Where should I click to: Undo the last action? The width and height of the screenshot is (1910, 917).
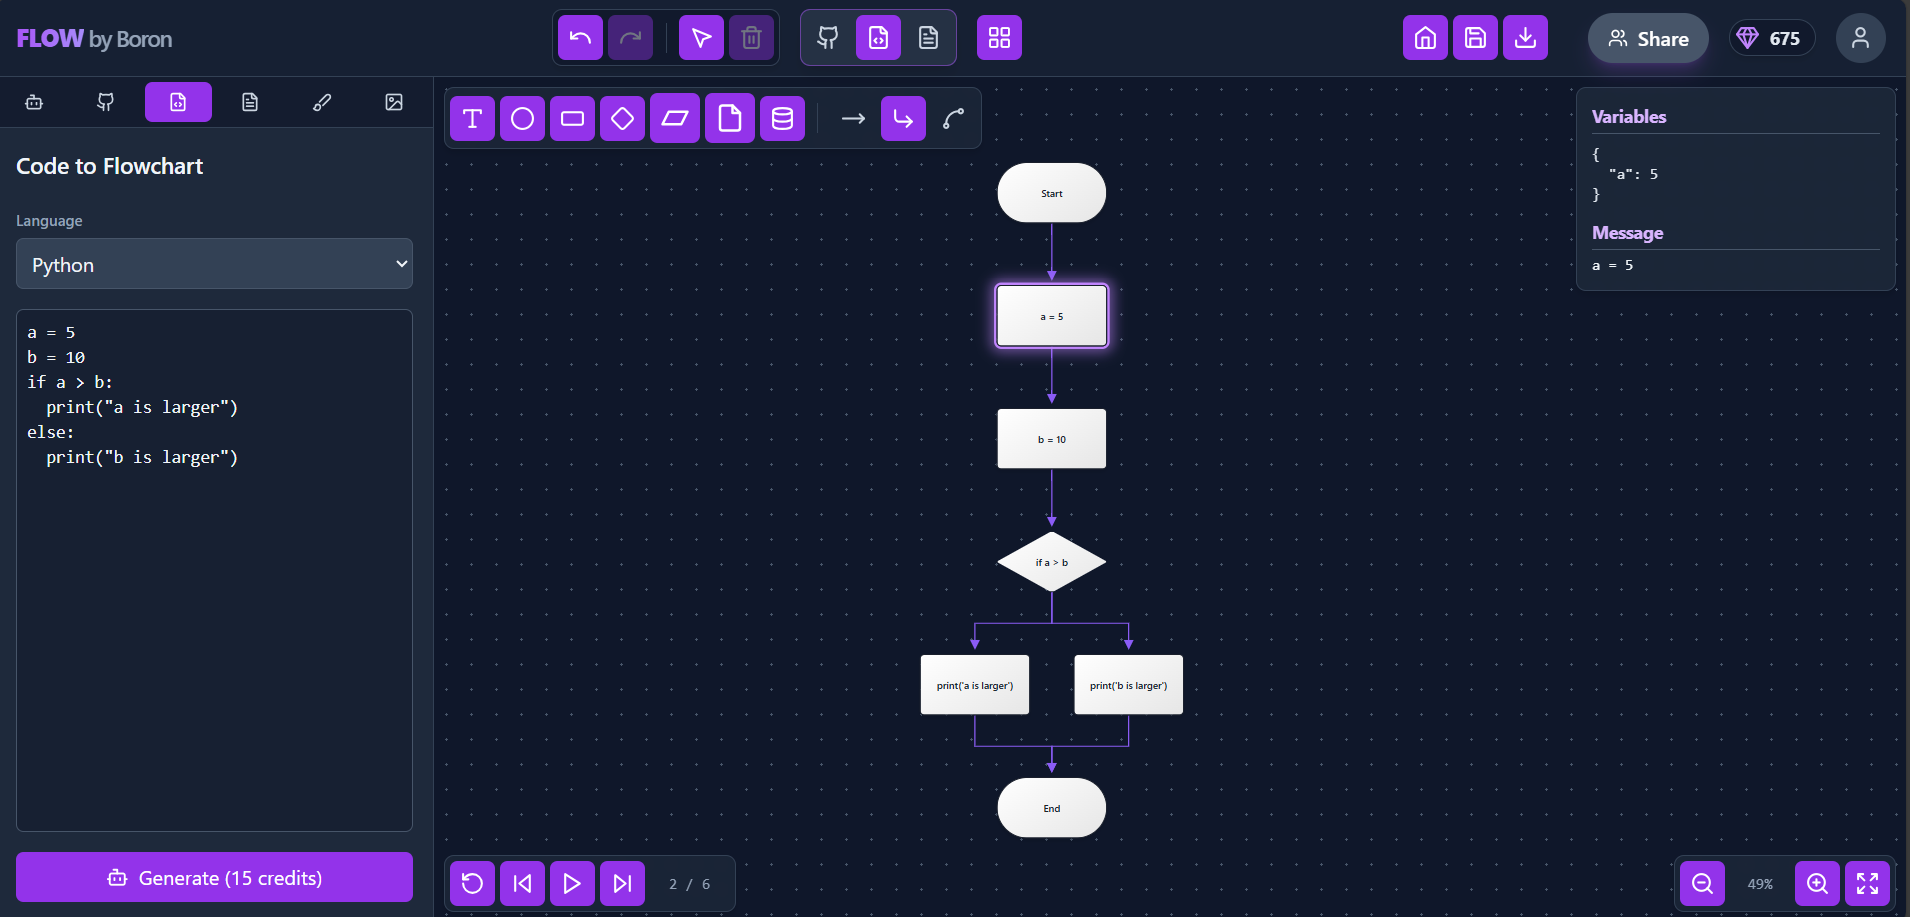point(580,37)
